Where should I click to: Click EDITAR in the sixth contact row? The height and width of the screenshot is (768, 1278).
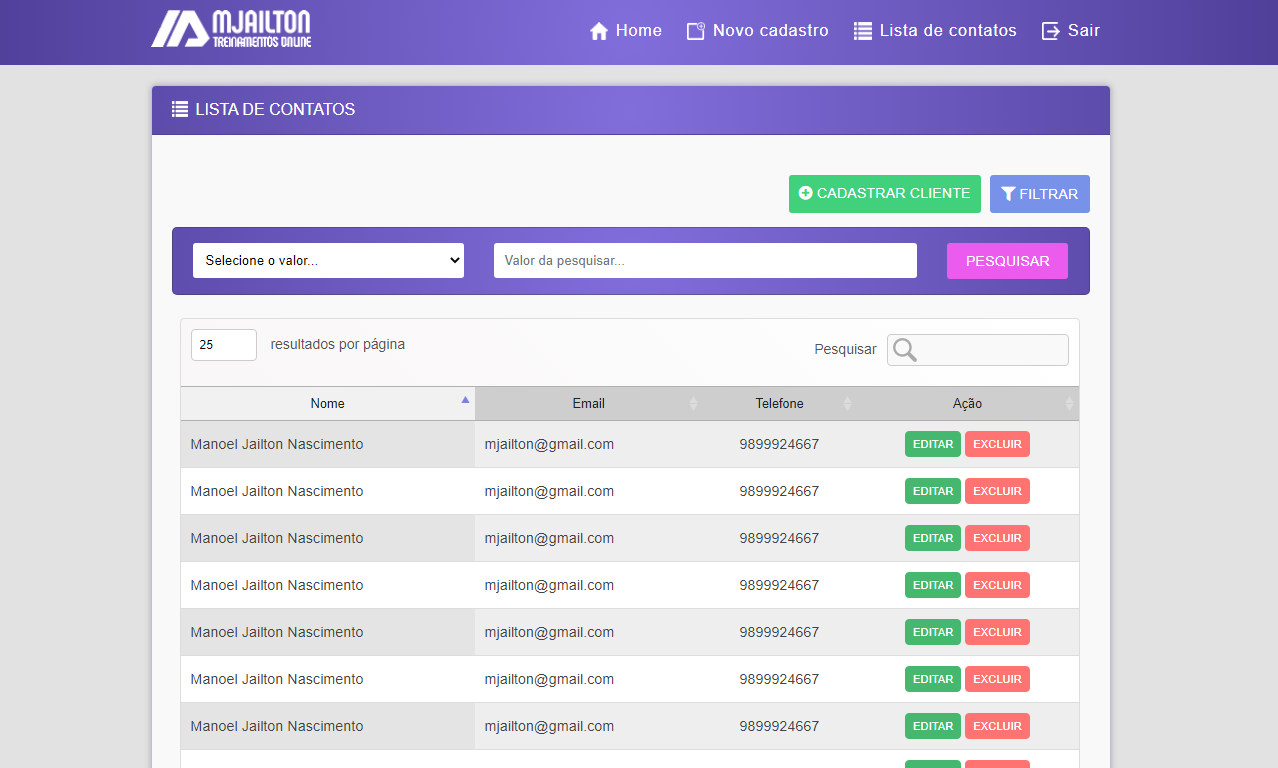coord(933,679)
